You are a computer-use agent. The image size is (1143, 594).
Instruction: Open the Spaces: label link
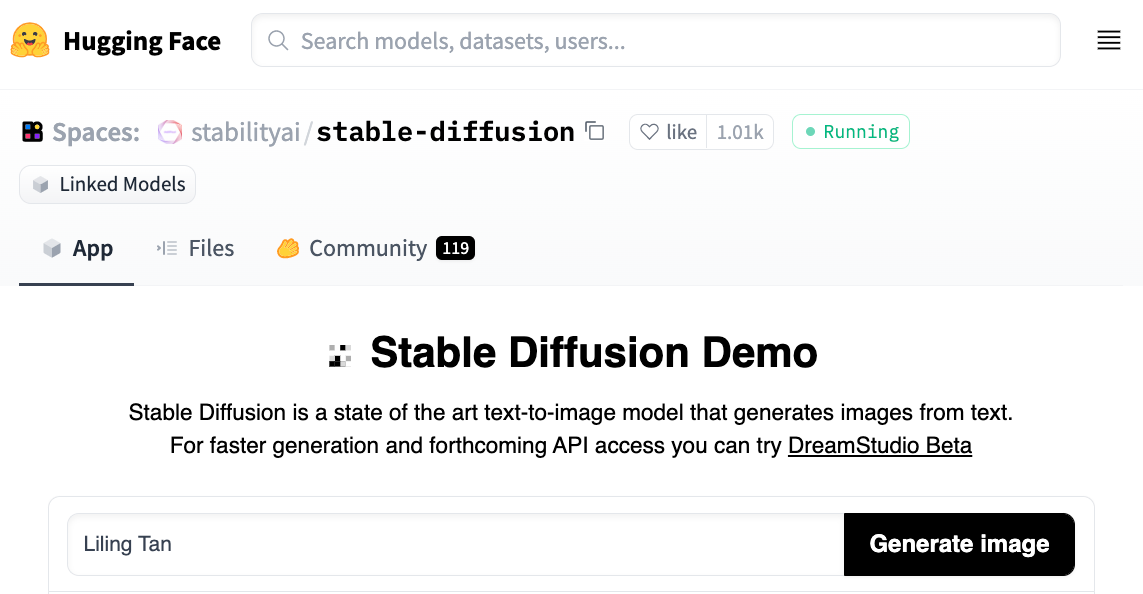click(95, 132)
